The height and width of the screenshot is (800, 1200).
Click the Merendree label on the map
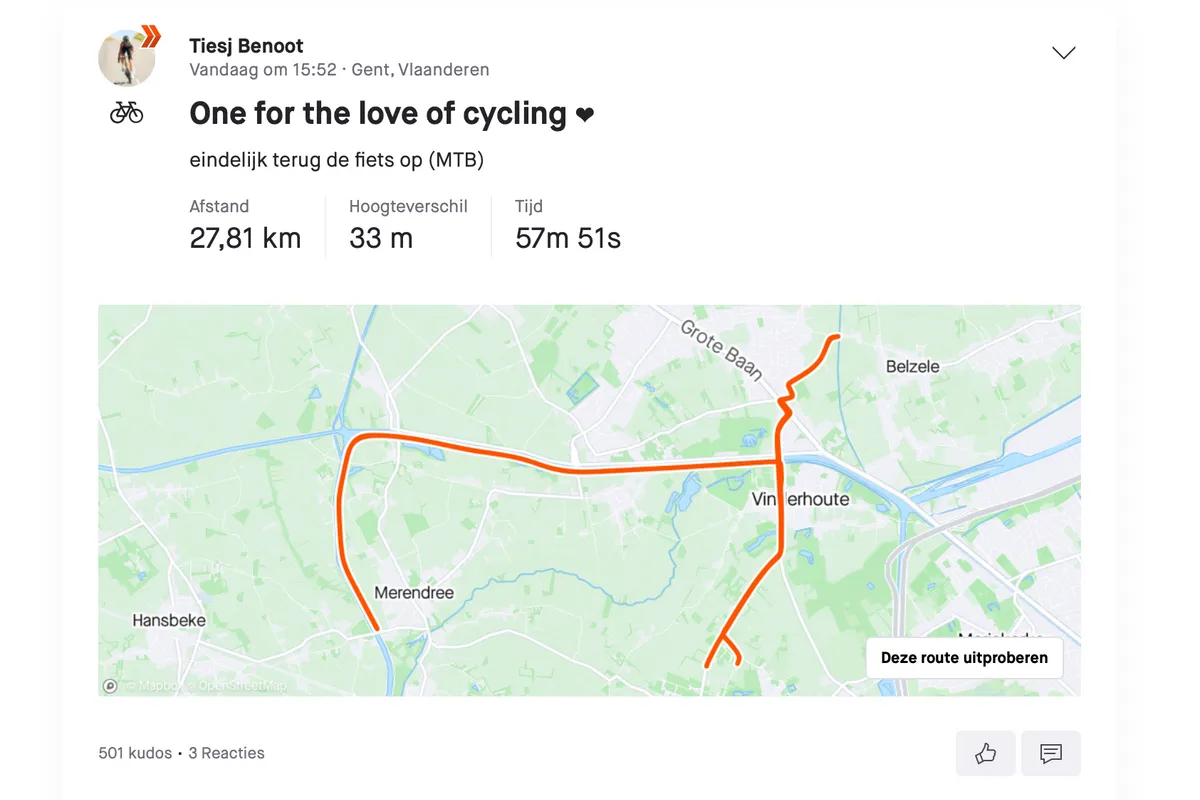pyautogui.click(x=414, y=593)
